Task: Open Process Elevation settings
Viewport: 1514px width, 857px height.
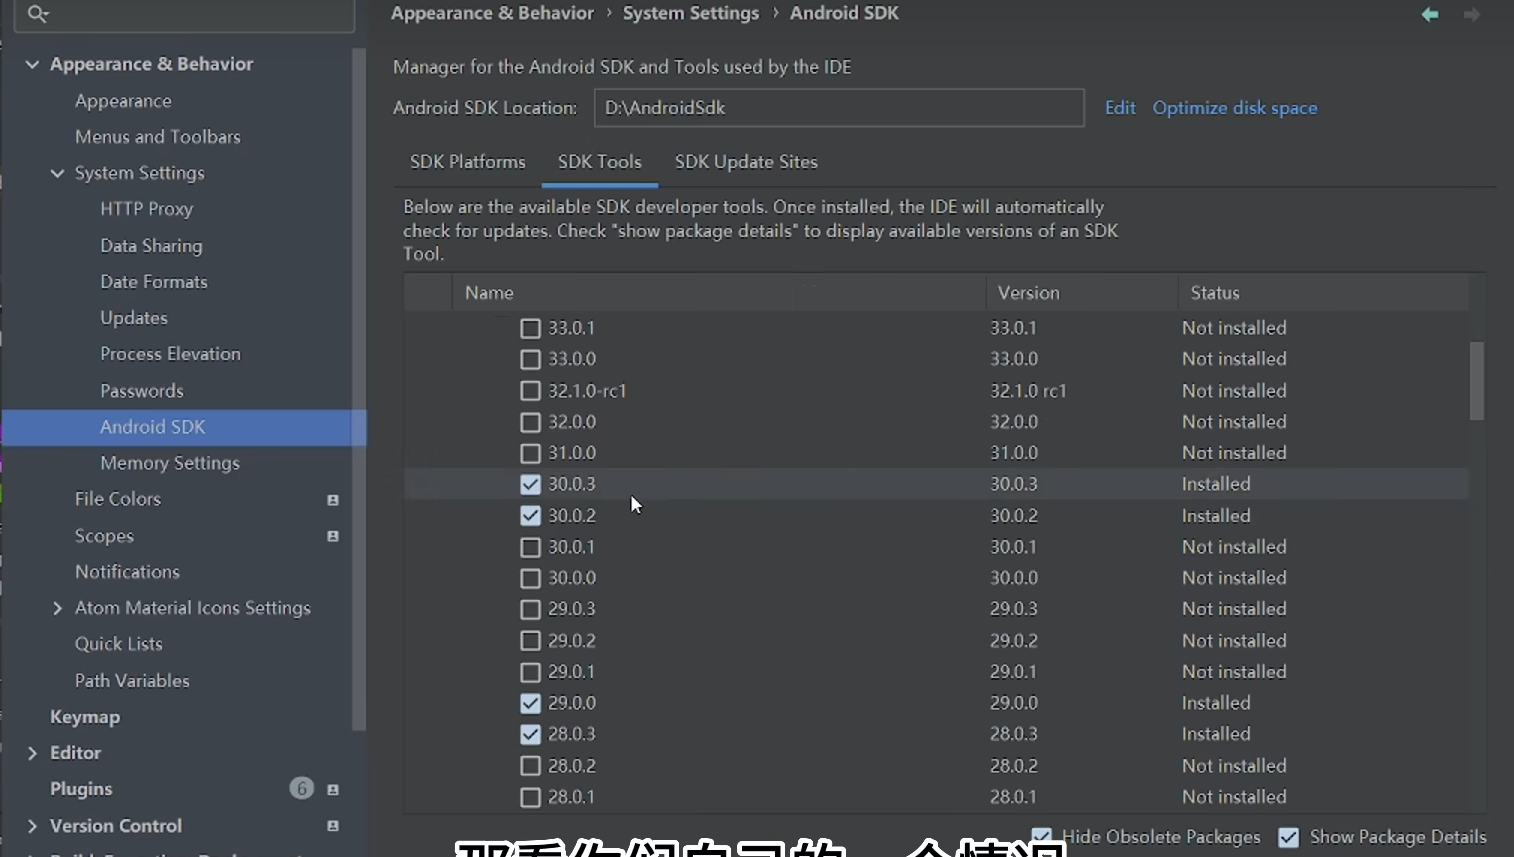Action: click(x=170, y=354)
